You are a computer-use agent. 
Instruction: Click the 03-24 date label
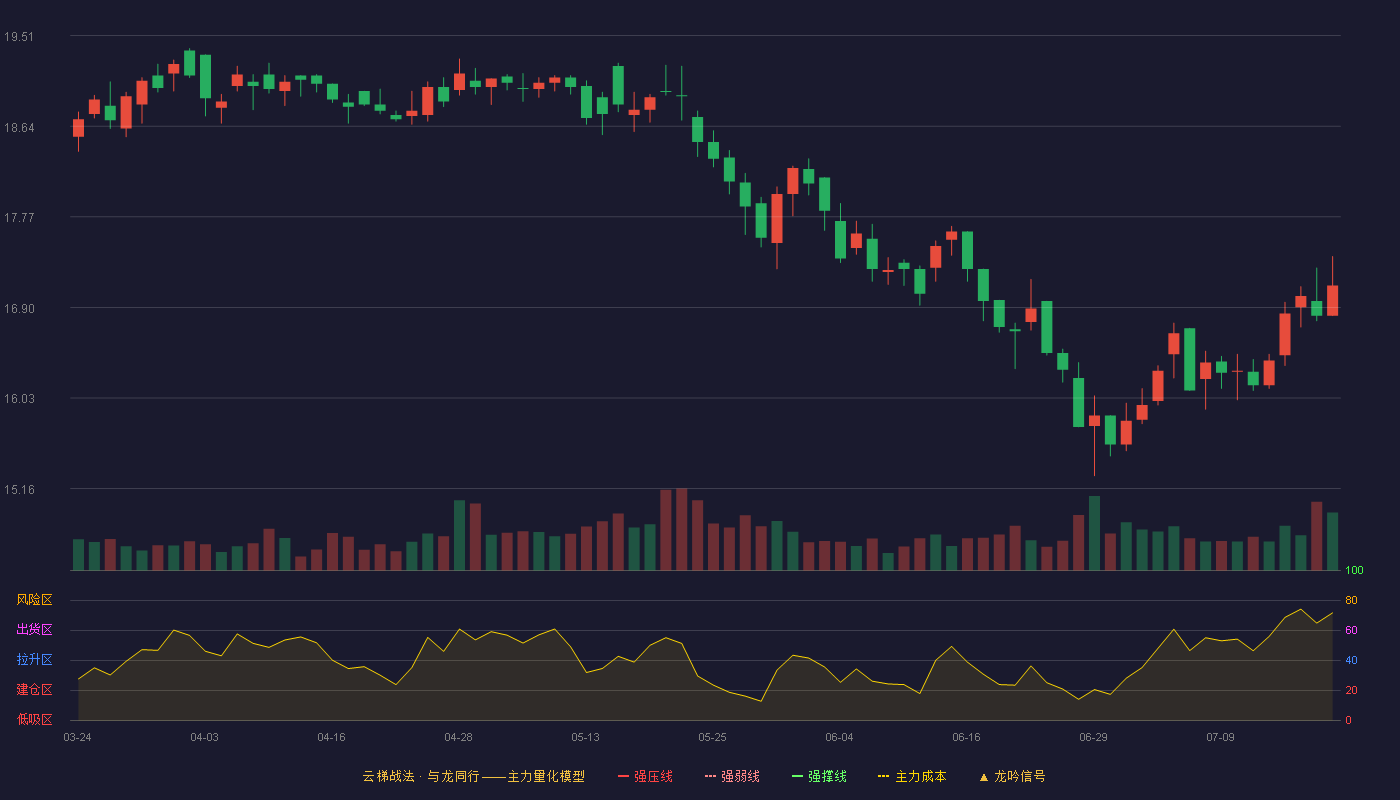[x=77, y=737]
